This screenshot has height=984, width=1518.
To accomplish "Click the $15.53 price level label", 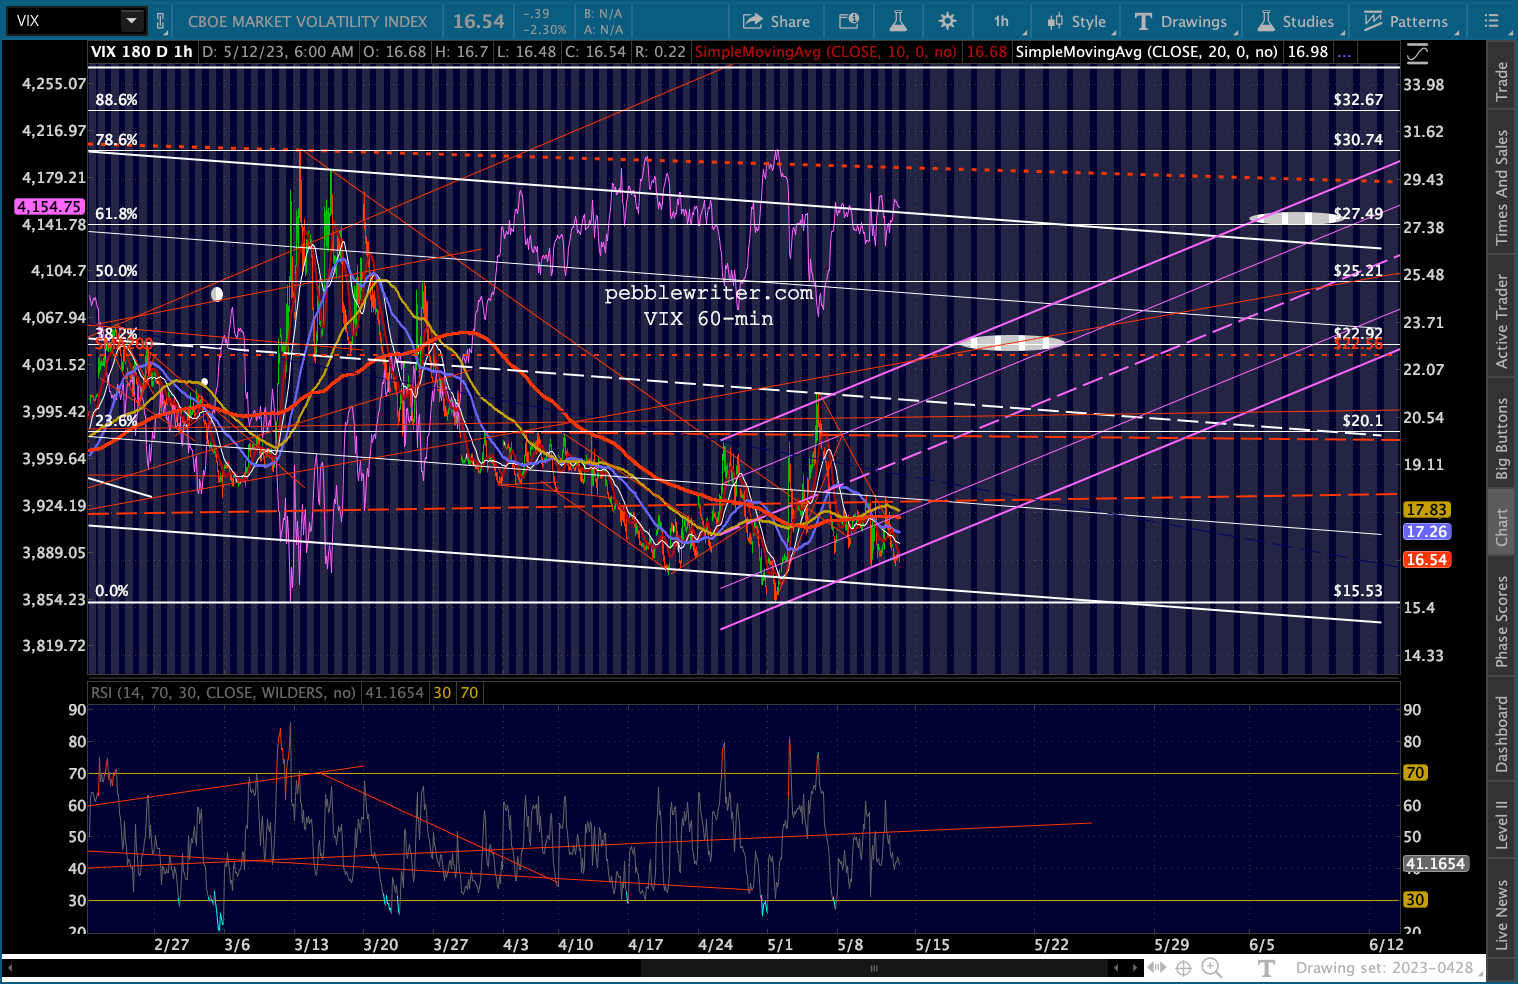I will click(x=1358, y=591).
